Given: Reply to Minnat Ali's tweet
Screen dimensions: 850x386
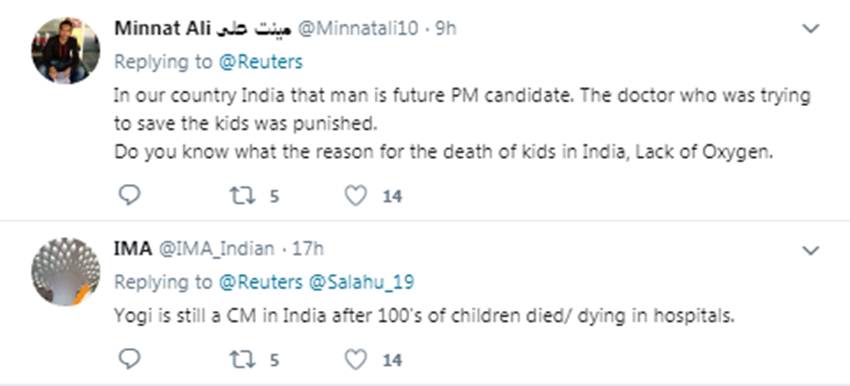Looking at the screenshot, I should (x=129, y=195).
